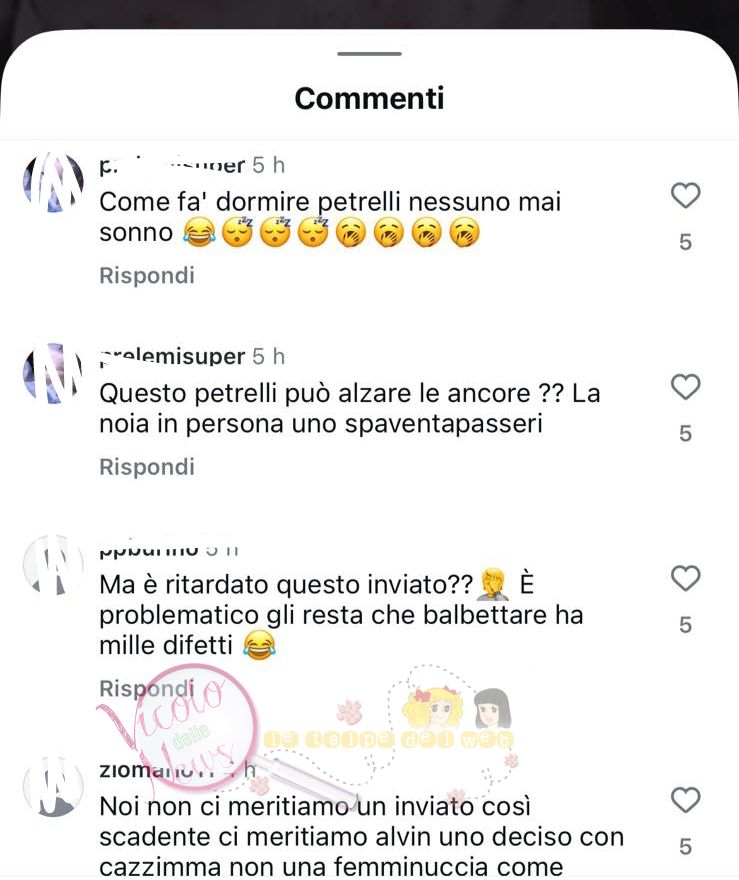Open the first comment's username
739x880 pixels.
click(172, 166)
